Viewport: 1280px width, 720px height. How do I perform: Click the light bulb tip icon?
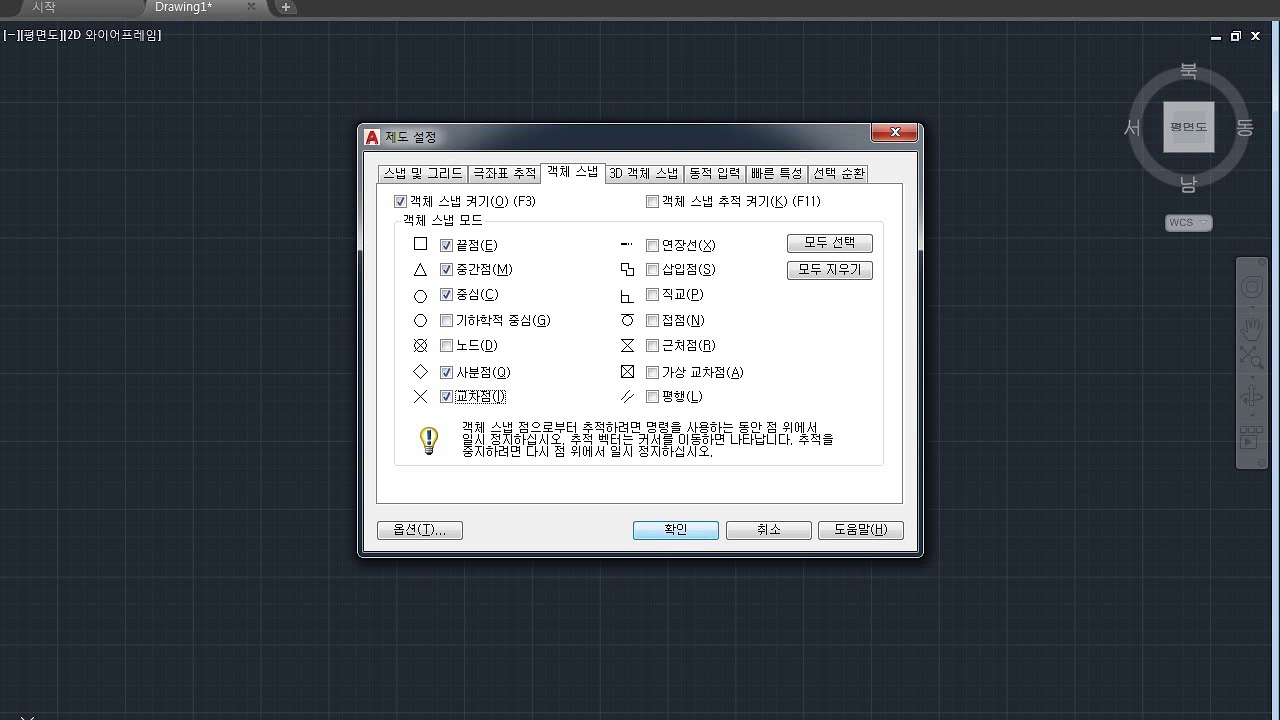pyautogui.click(x=429, y=440)
